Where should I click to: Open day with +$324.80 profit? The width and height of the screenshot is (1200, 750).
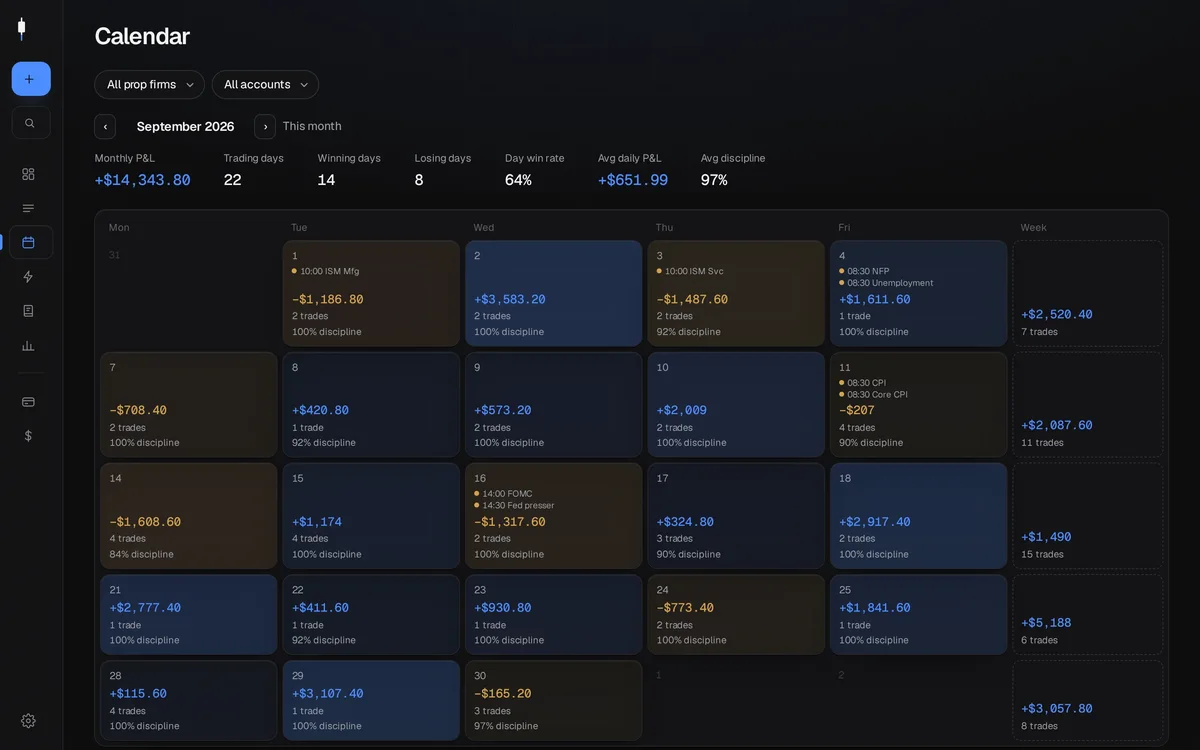[x=736, y=516]
